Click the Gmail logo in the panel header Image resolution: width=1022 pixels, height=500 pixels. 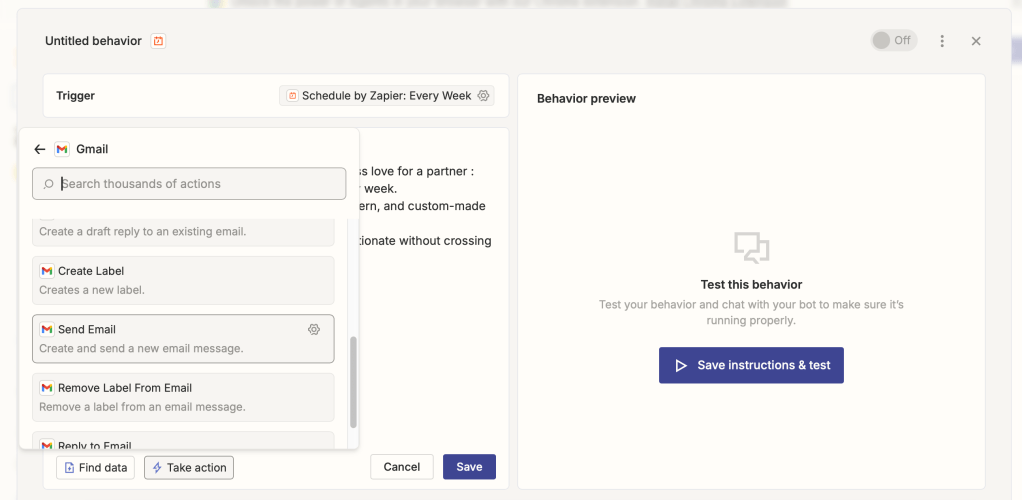[62, 149]
